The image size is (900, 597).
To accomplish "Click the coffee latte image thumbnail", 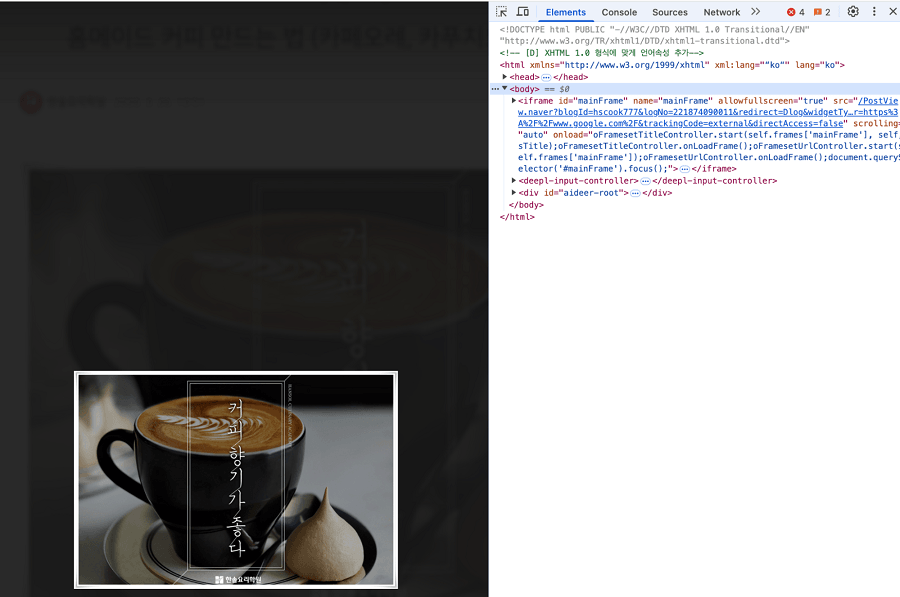I will coord(236,480).
